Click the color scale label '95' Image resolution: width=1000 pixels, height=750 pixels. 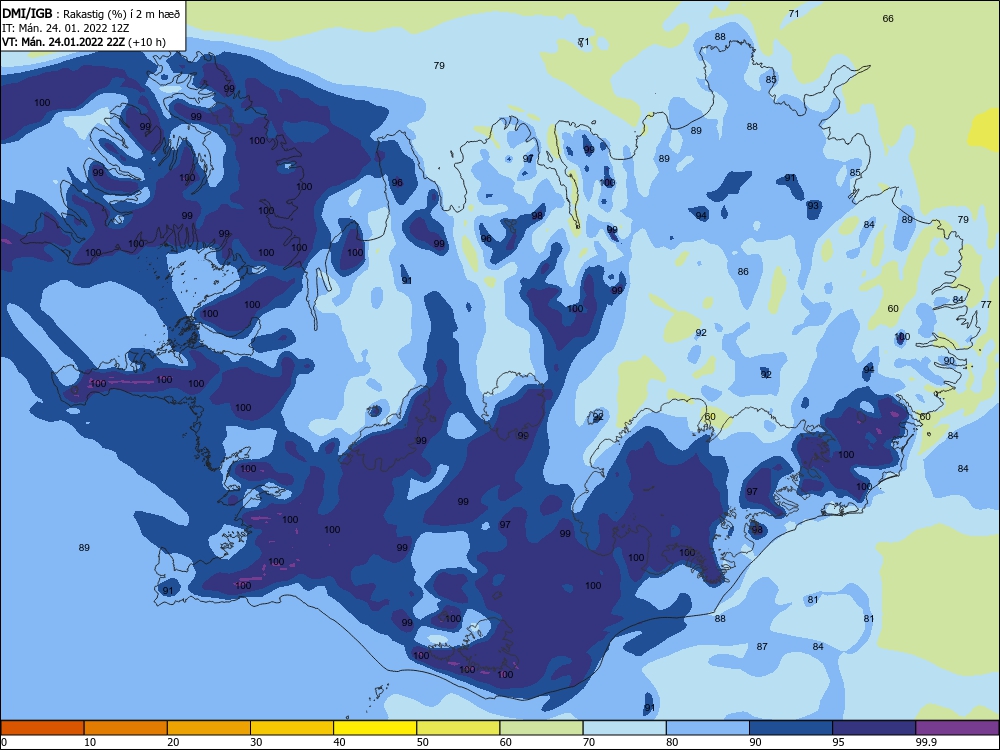(838, 742)
